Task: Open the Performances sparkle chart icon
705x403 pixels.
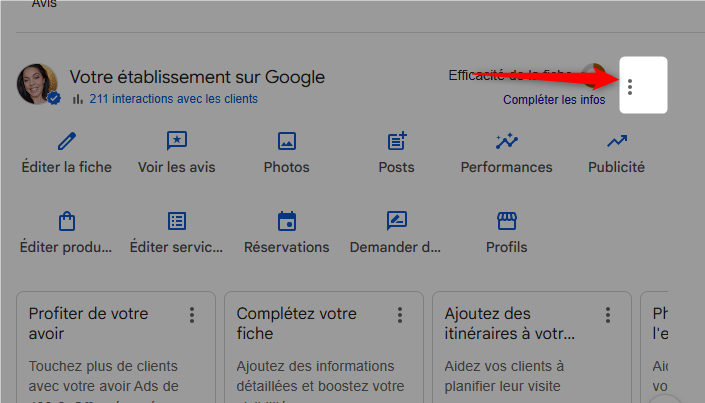Action: [x=507, y=141]
